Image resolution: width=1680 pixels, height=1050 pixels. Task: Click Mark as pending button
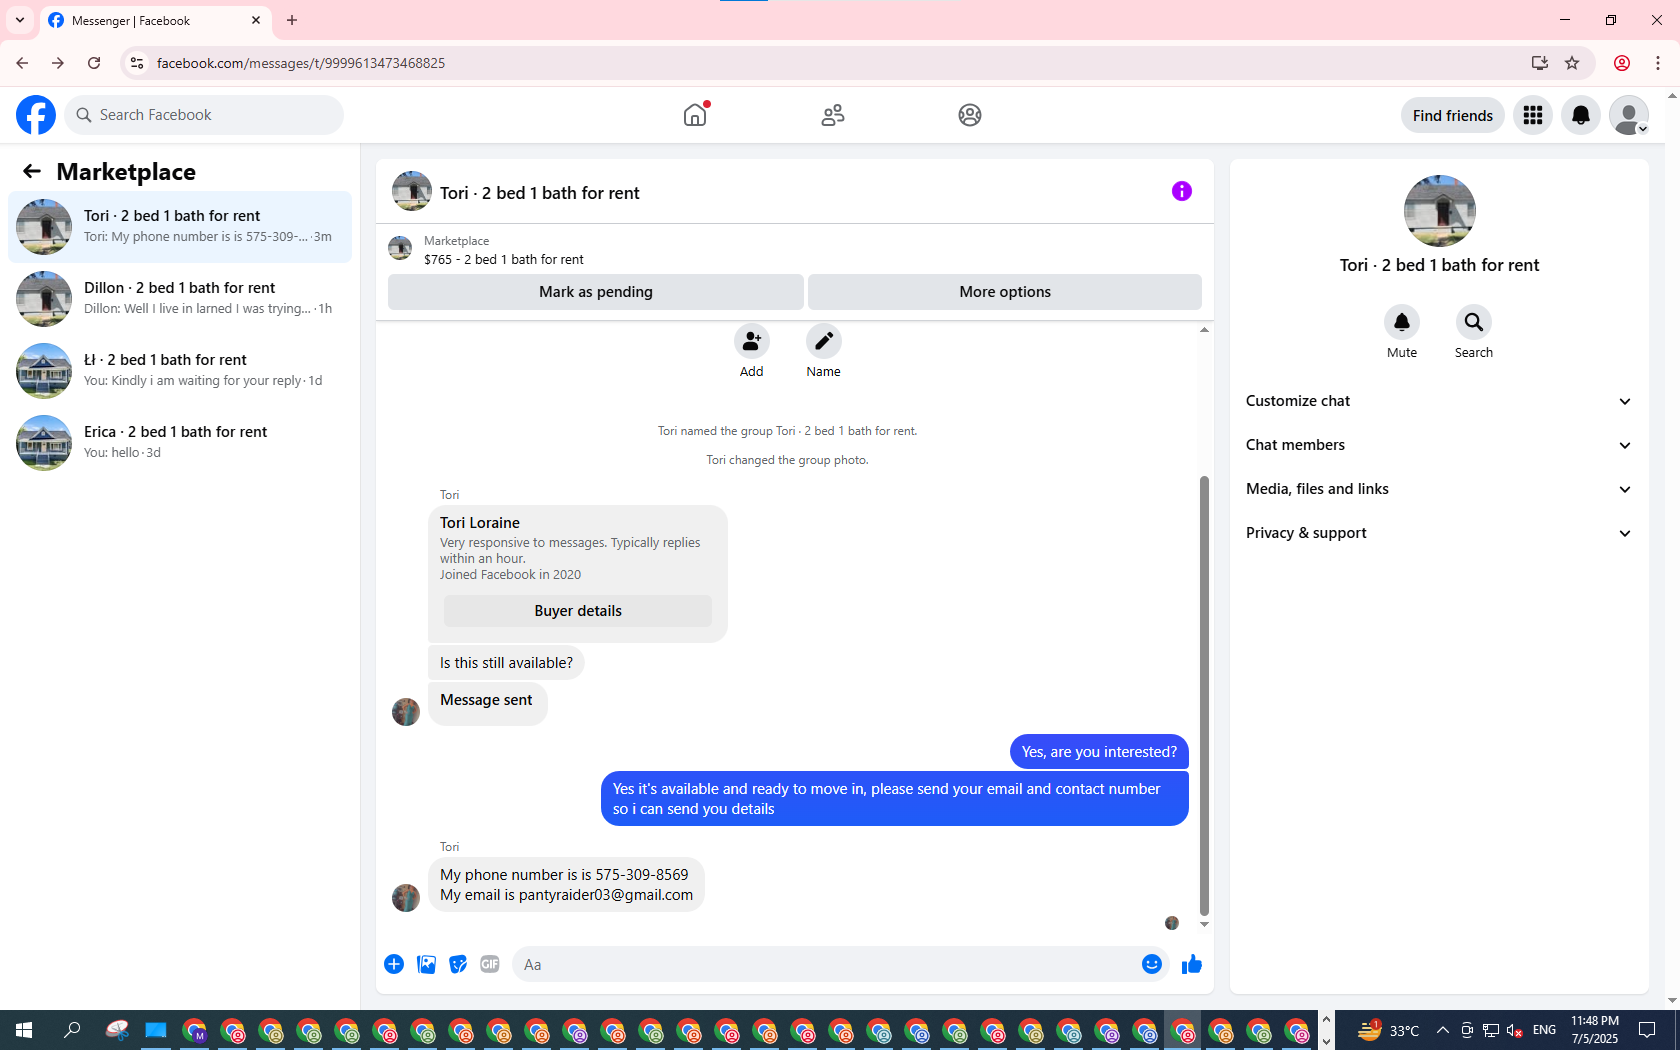(596, 292)
